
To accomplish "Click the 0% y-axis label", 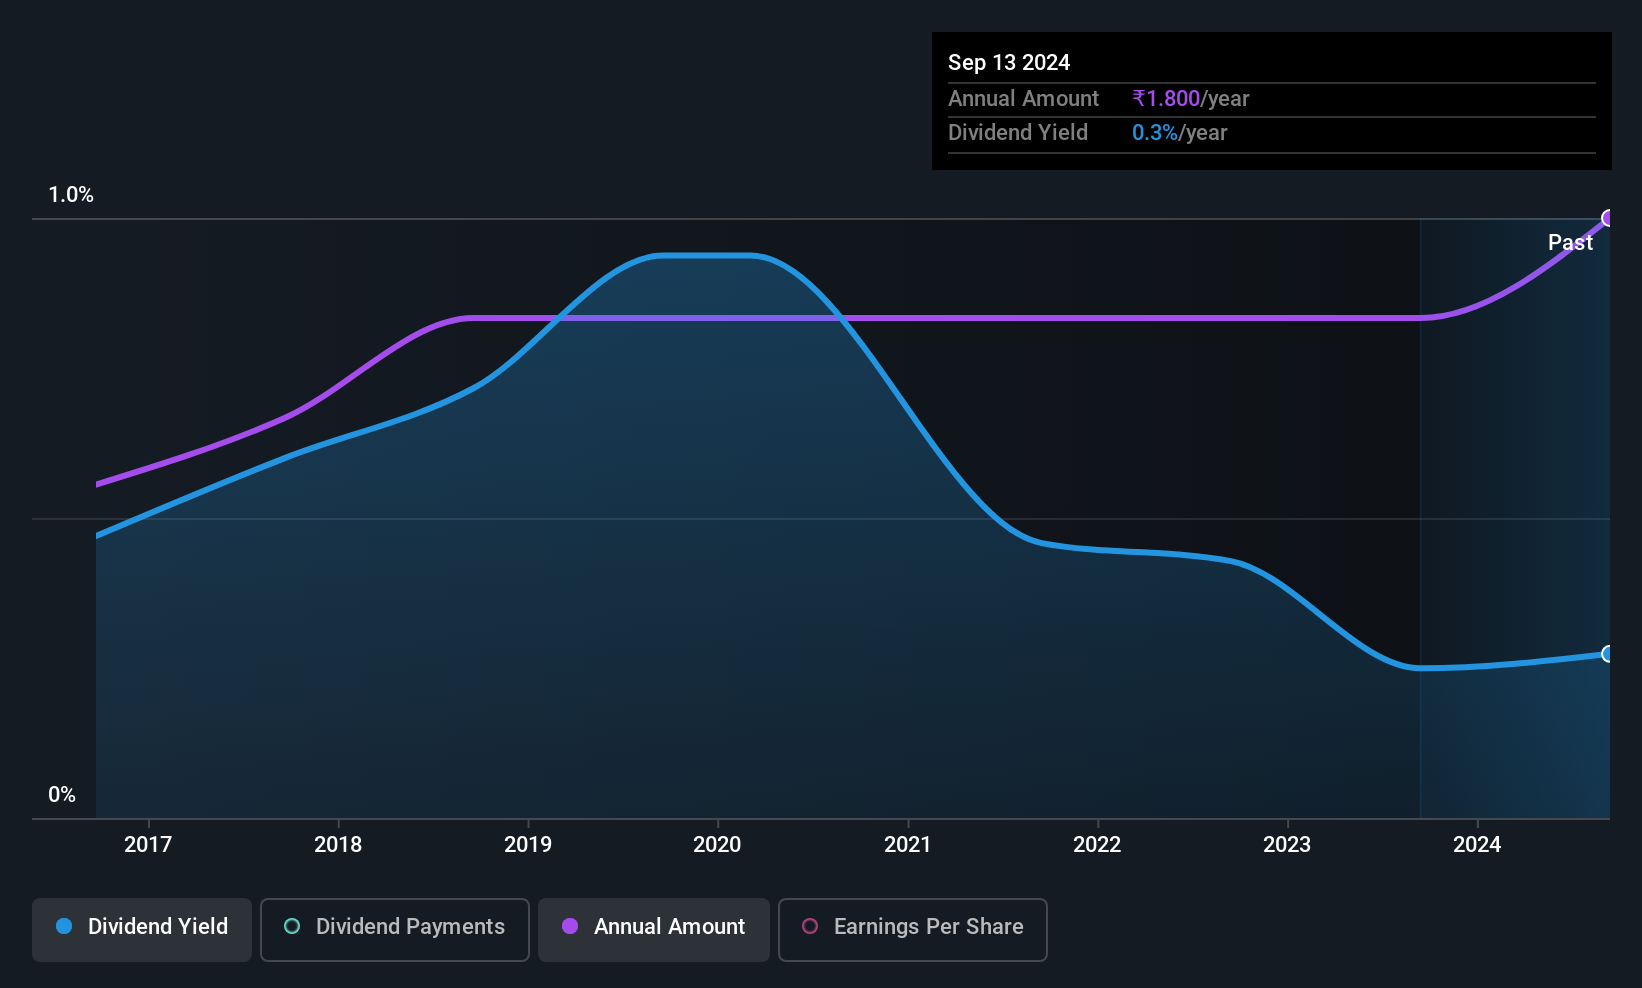I will 62,794.
